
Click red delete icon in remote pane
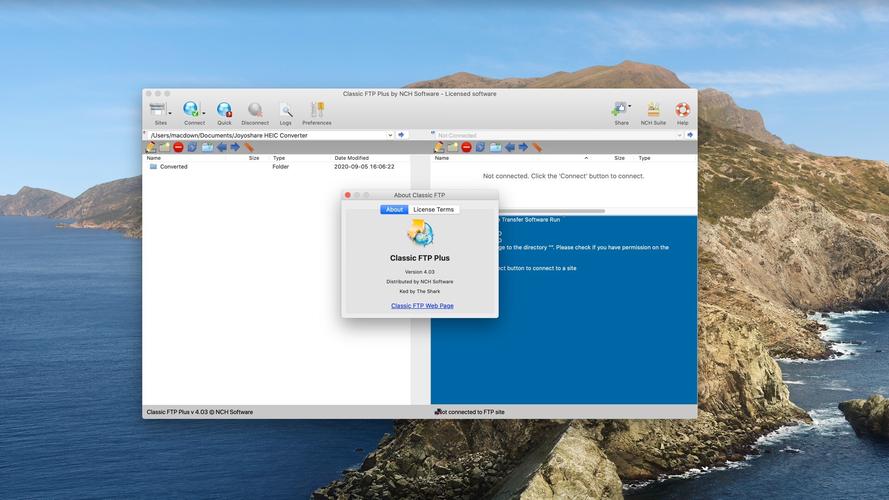coord(467,147)
